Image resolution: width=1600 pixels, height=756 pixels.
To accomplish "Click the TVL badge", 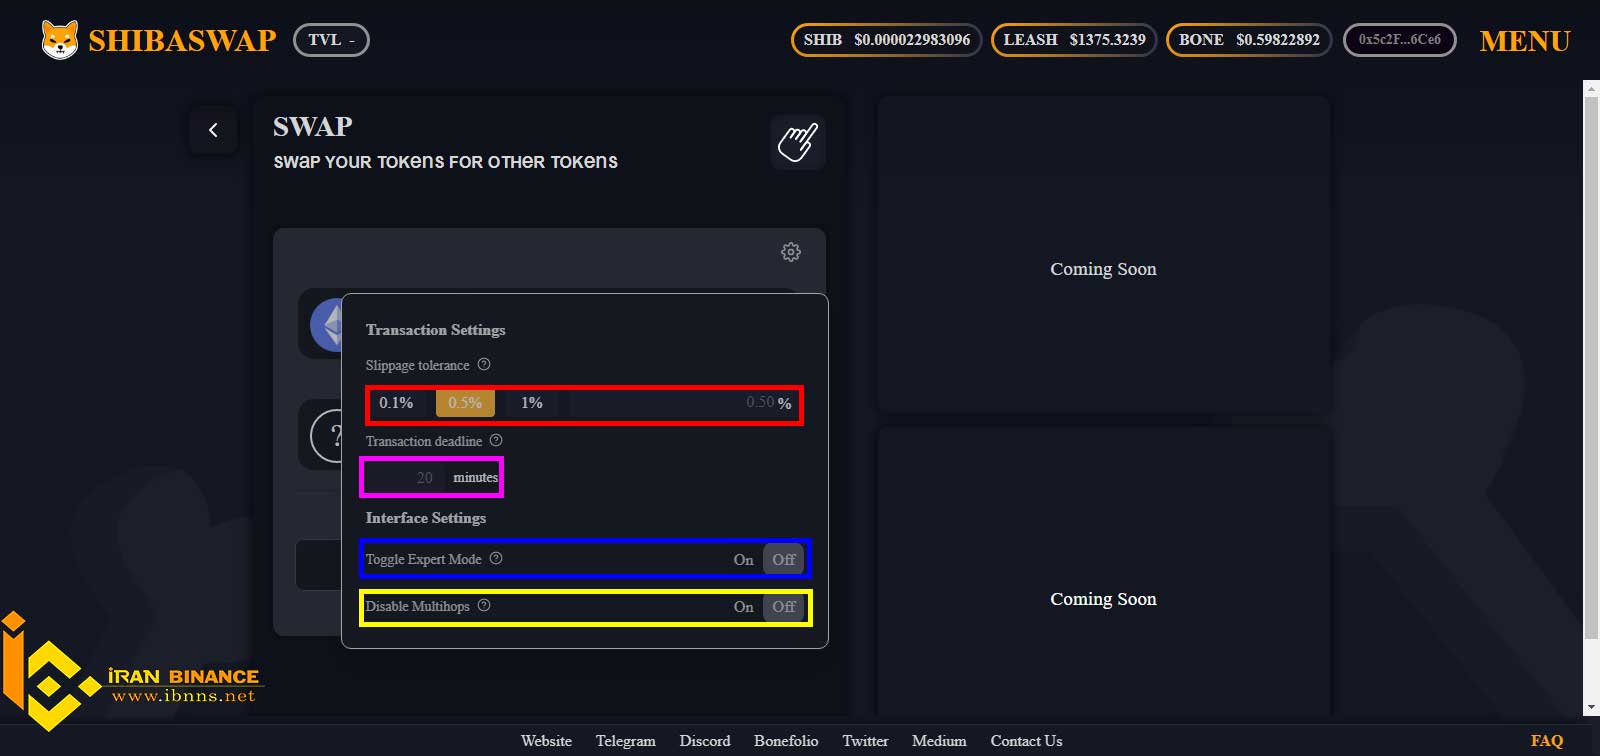I will 331,40.
